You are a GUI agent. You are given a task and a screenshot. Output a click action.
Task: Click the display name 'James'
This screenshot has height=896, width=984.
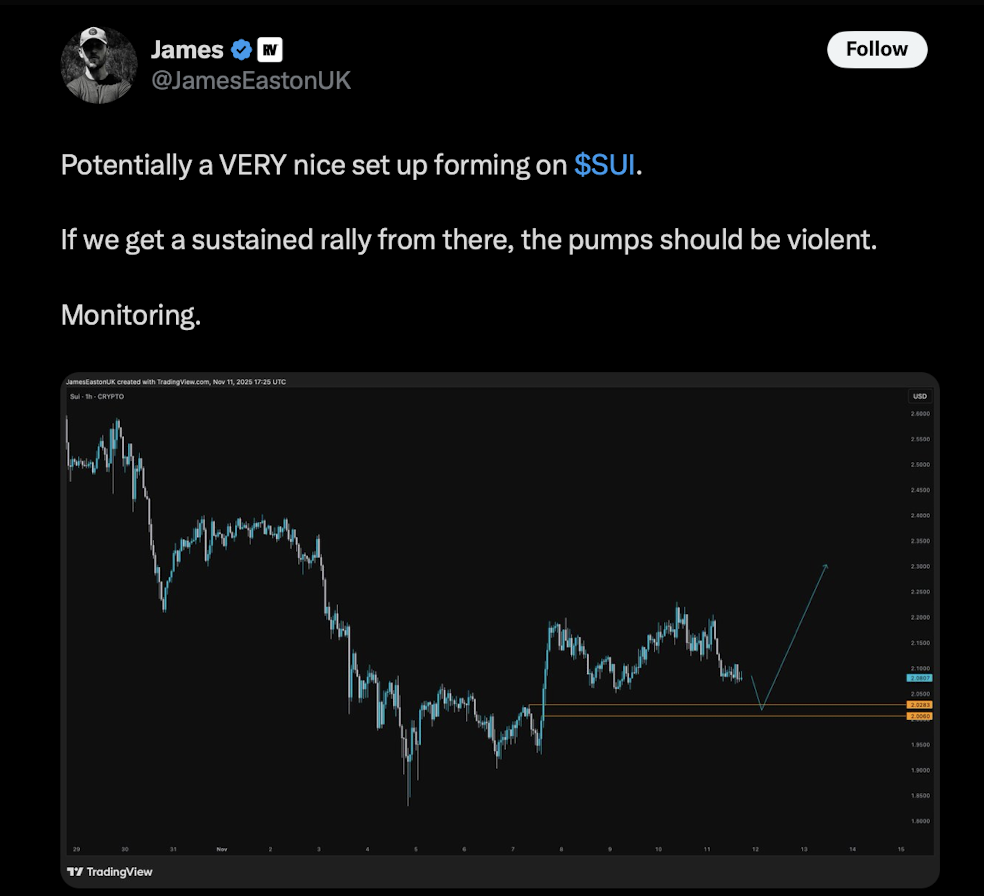click(x=185, y=49)
